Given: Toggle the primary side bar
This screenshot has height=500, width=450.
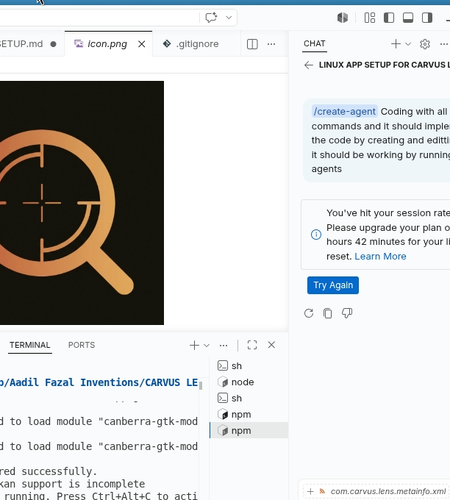Looking at the screenshot, I should pos(389,17).
